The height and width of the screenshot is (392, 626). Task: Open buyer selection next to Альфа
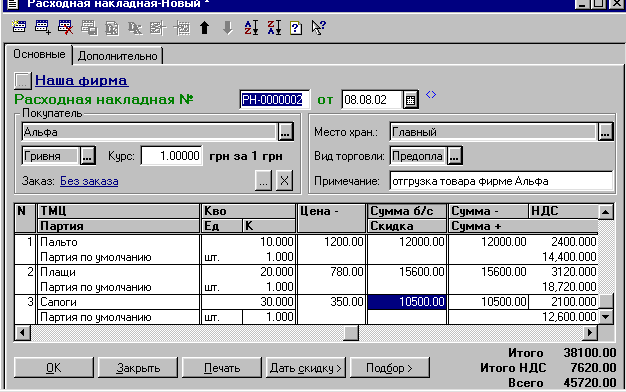tap(285, 132)
